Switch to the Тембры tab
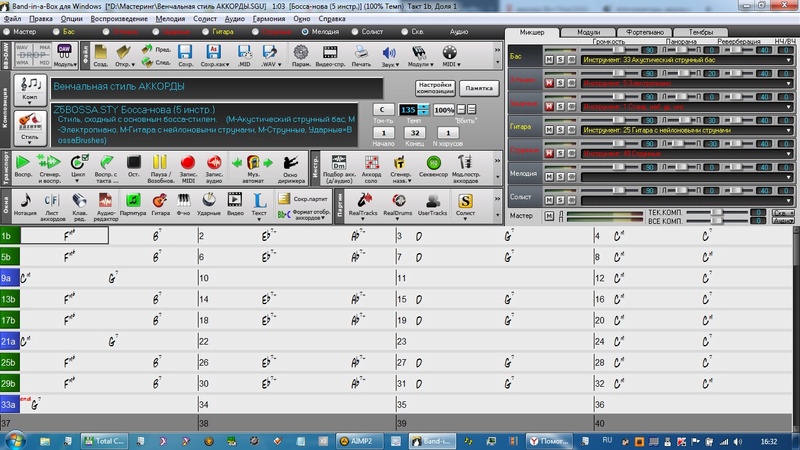The height and width of the screenshot is (450, 800). pyautogui.click(x=701, y=32)
